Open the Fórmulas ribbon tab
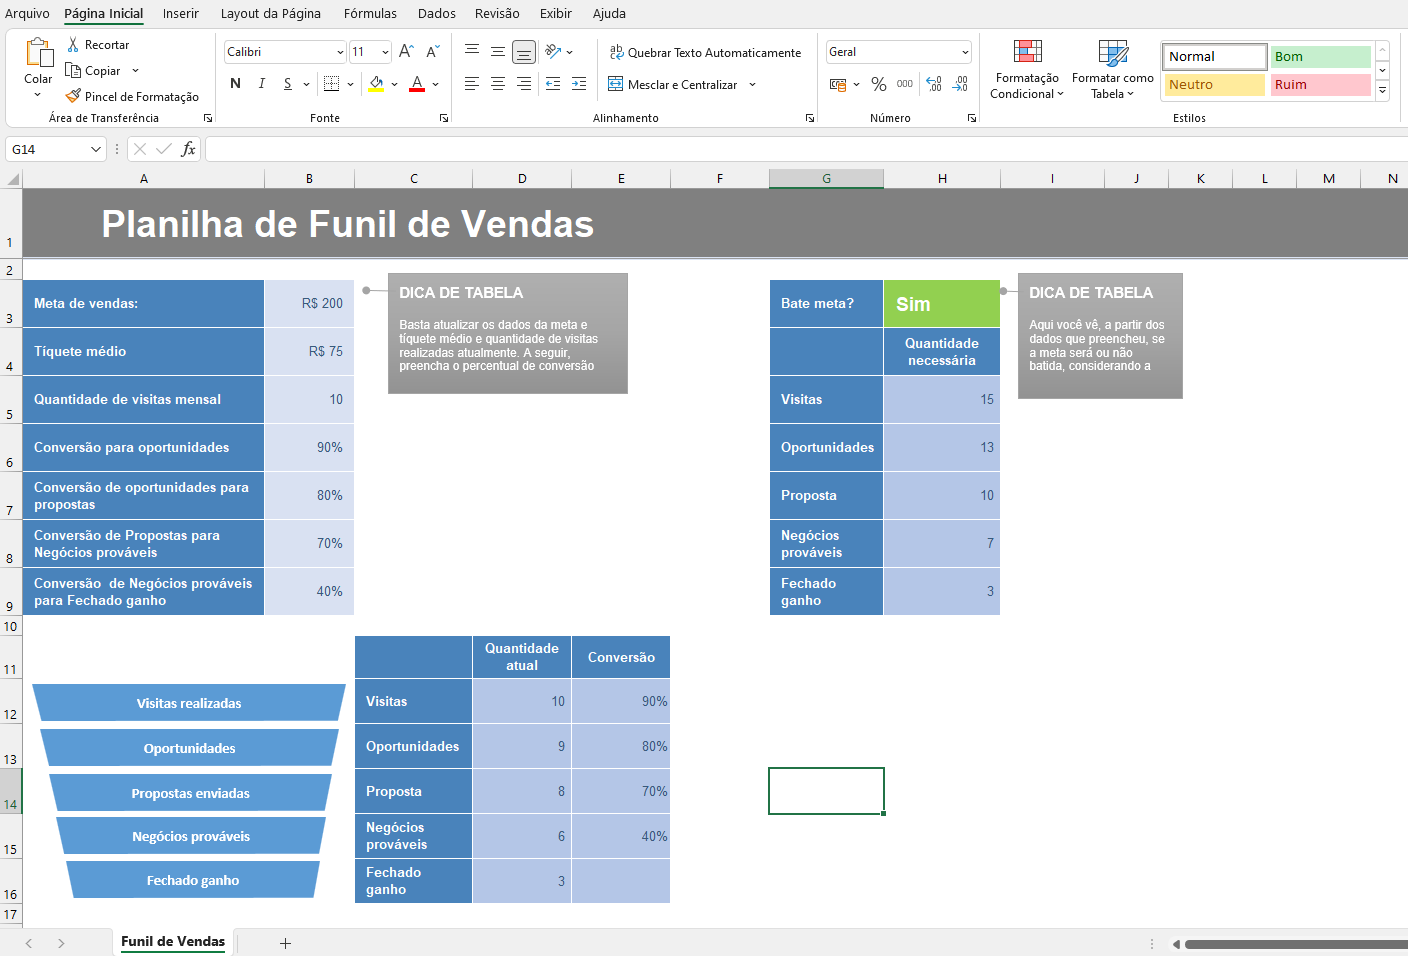The image size is (1408, 956). (370, 13)
